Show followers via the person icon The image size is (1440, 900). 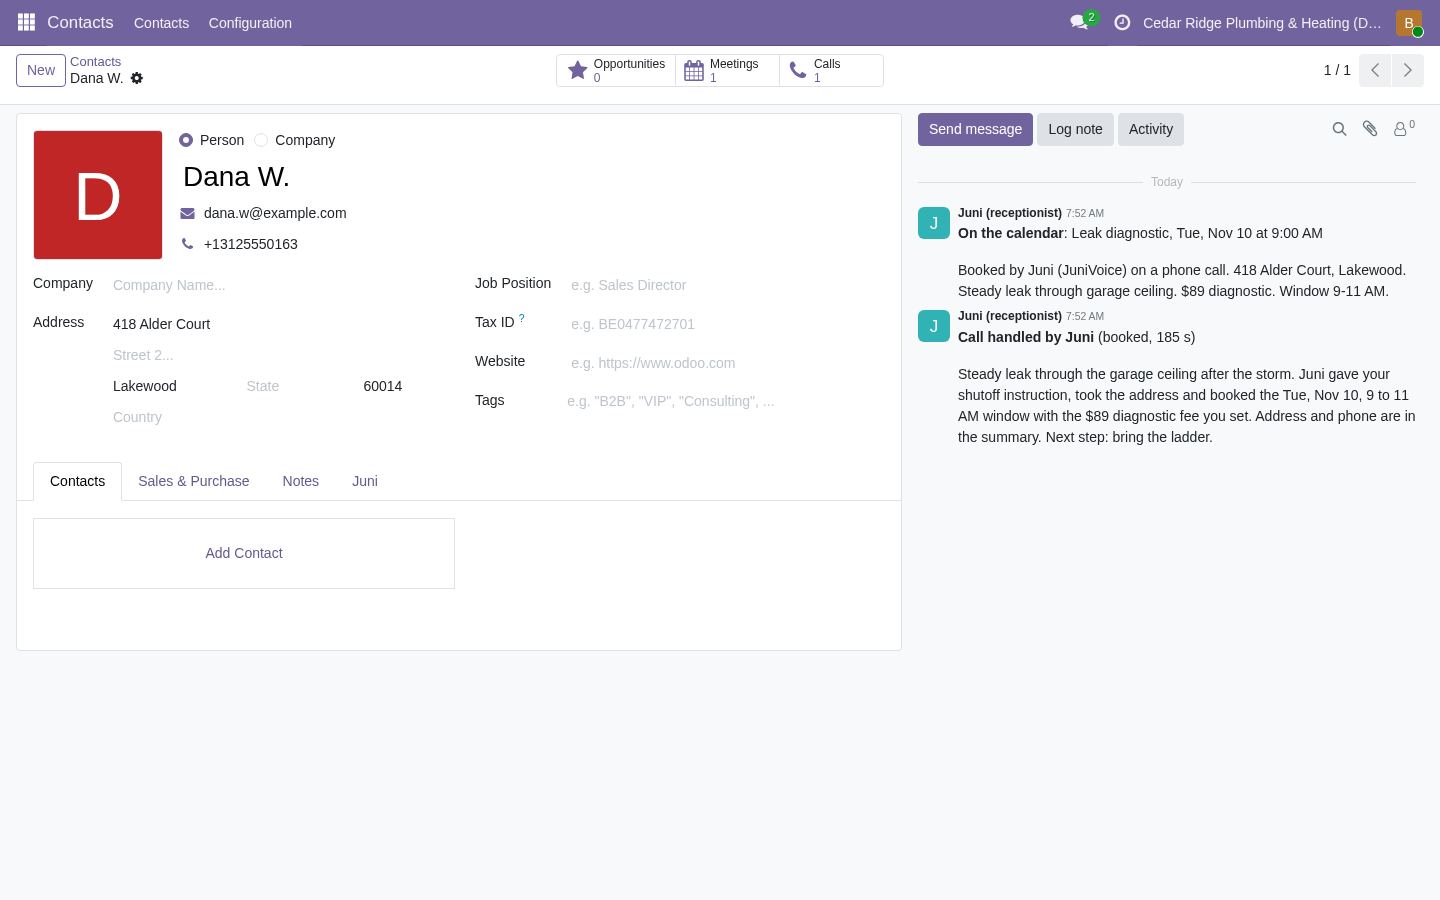1403,129
